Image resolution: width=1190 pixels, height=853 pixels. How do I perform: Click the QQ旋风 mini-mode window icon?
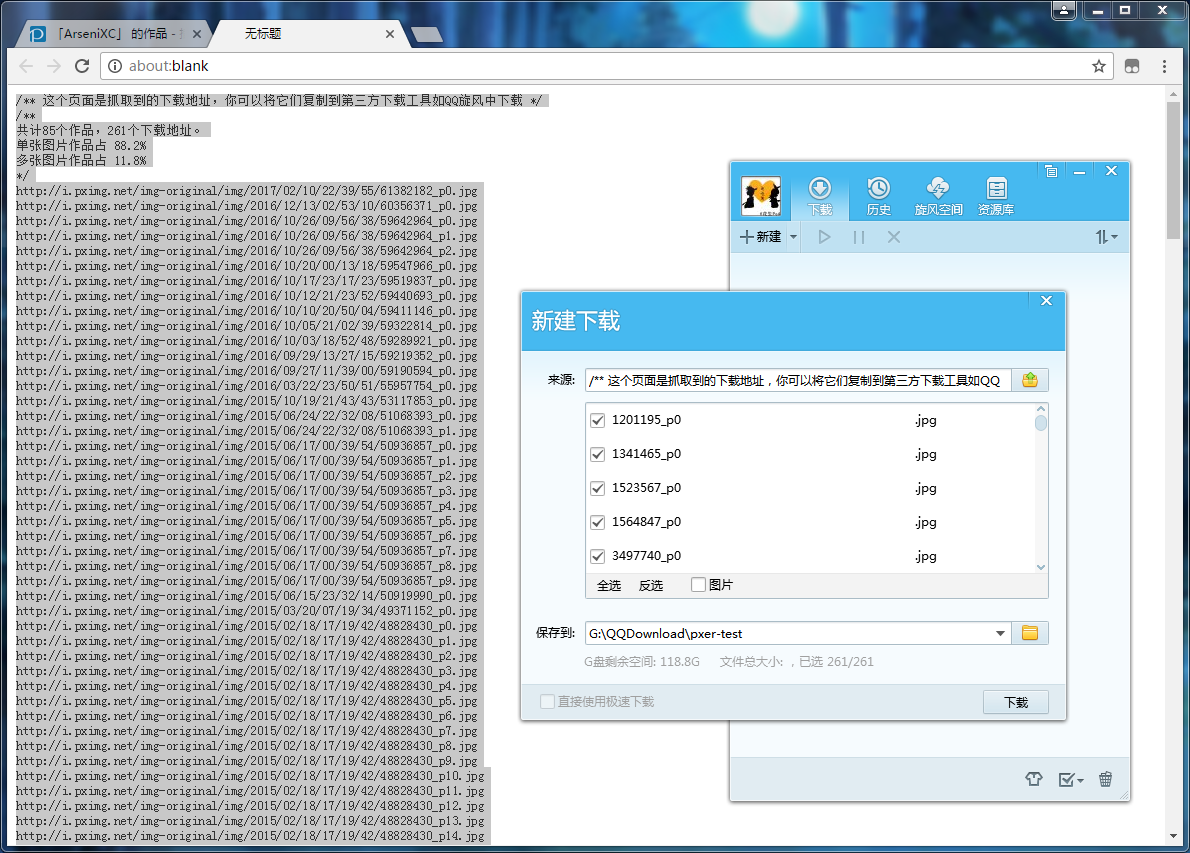coord(1051,172)
